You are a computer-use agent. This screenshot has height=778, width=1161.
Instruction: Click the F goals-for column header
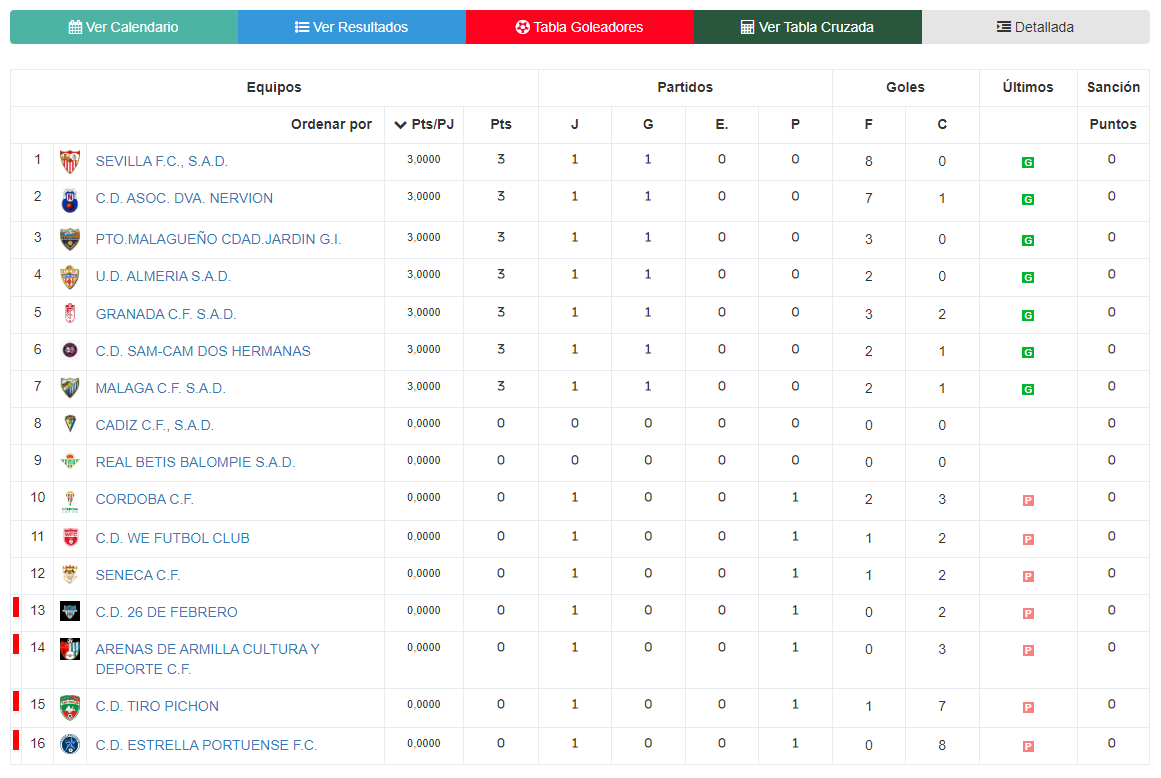[869, 124]
